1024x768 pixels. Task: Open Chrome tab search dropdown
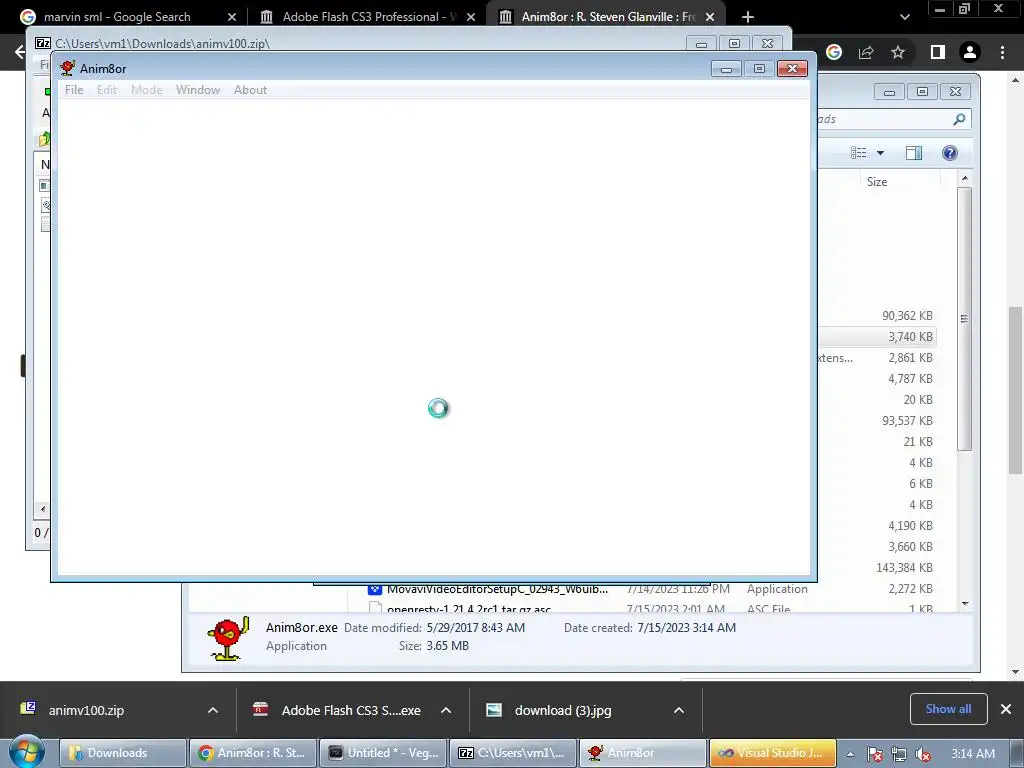pyautogui.click(x=904, y=17)
